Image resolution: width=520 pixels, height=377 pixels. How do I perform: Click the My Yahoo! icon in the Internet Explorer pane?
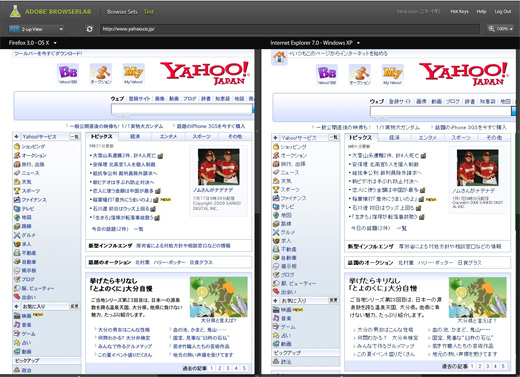[392, 74]
